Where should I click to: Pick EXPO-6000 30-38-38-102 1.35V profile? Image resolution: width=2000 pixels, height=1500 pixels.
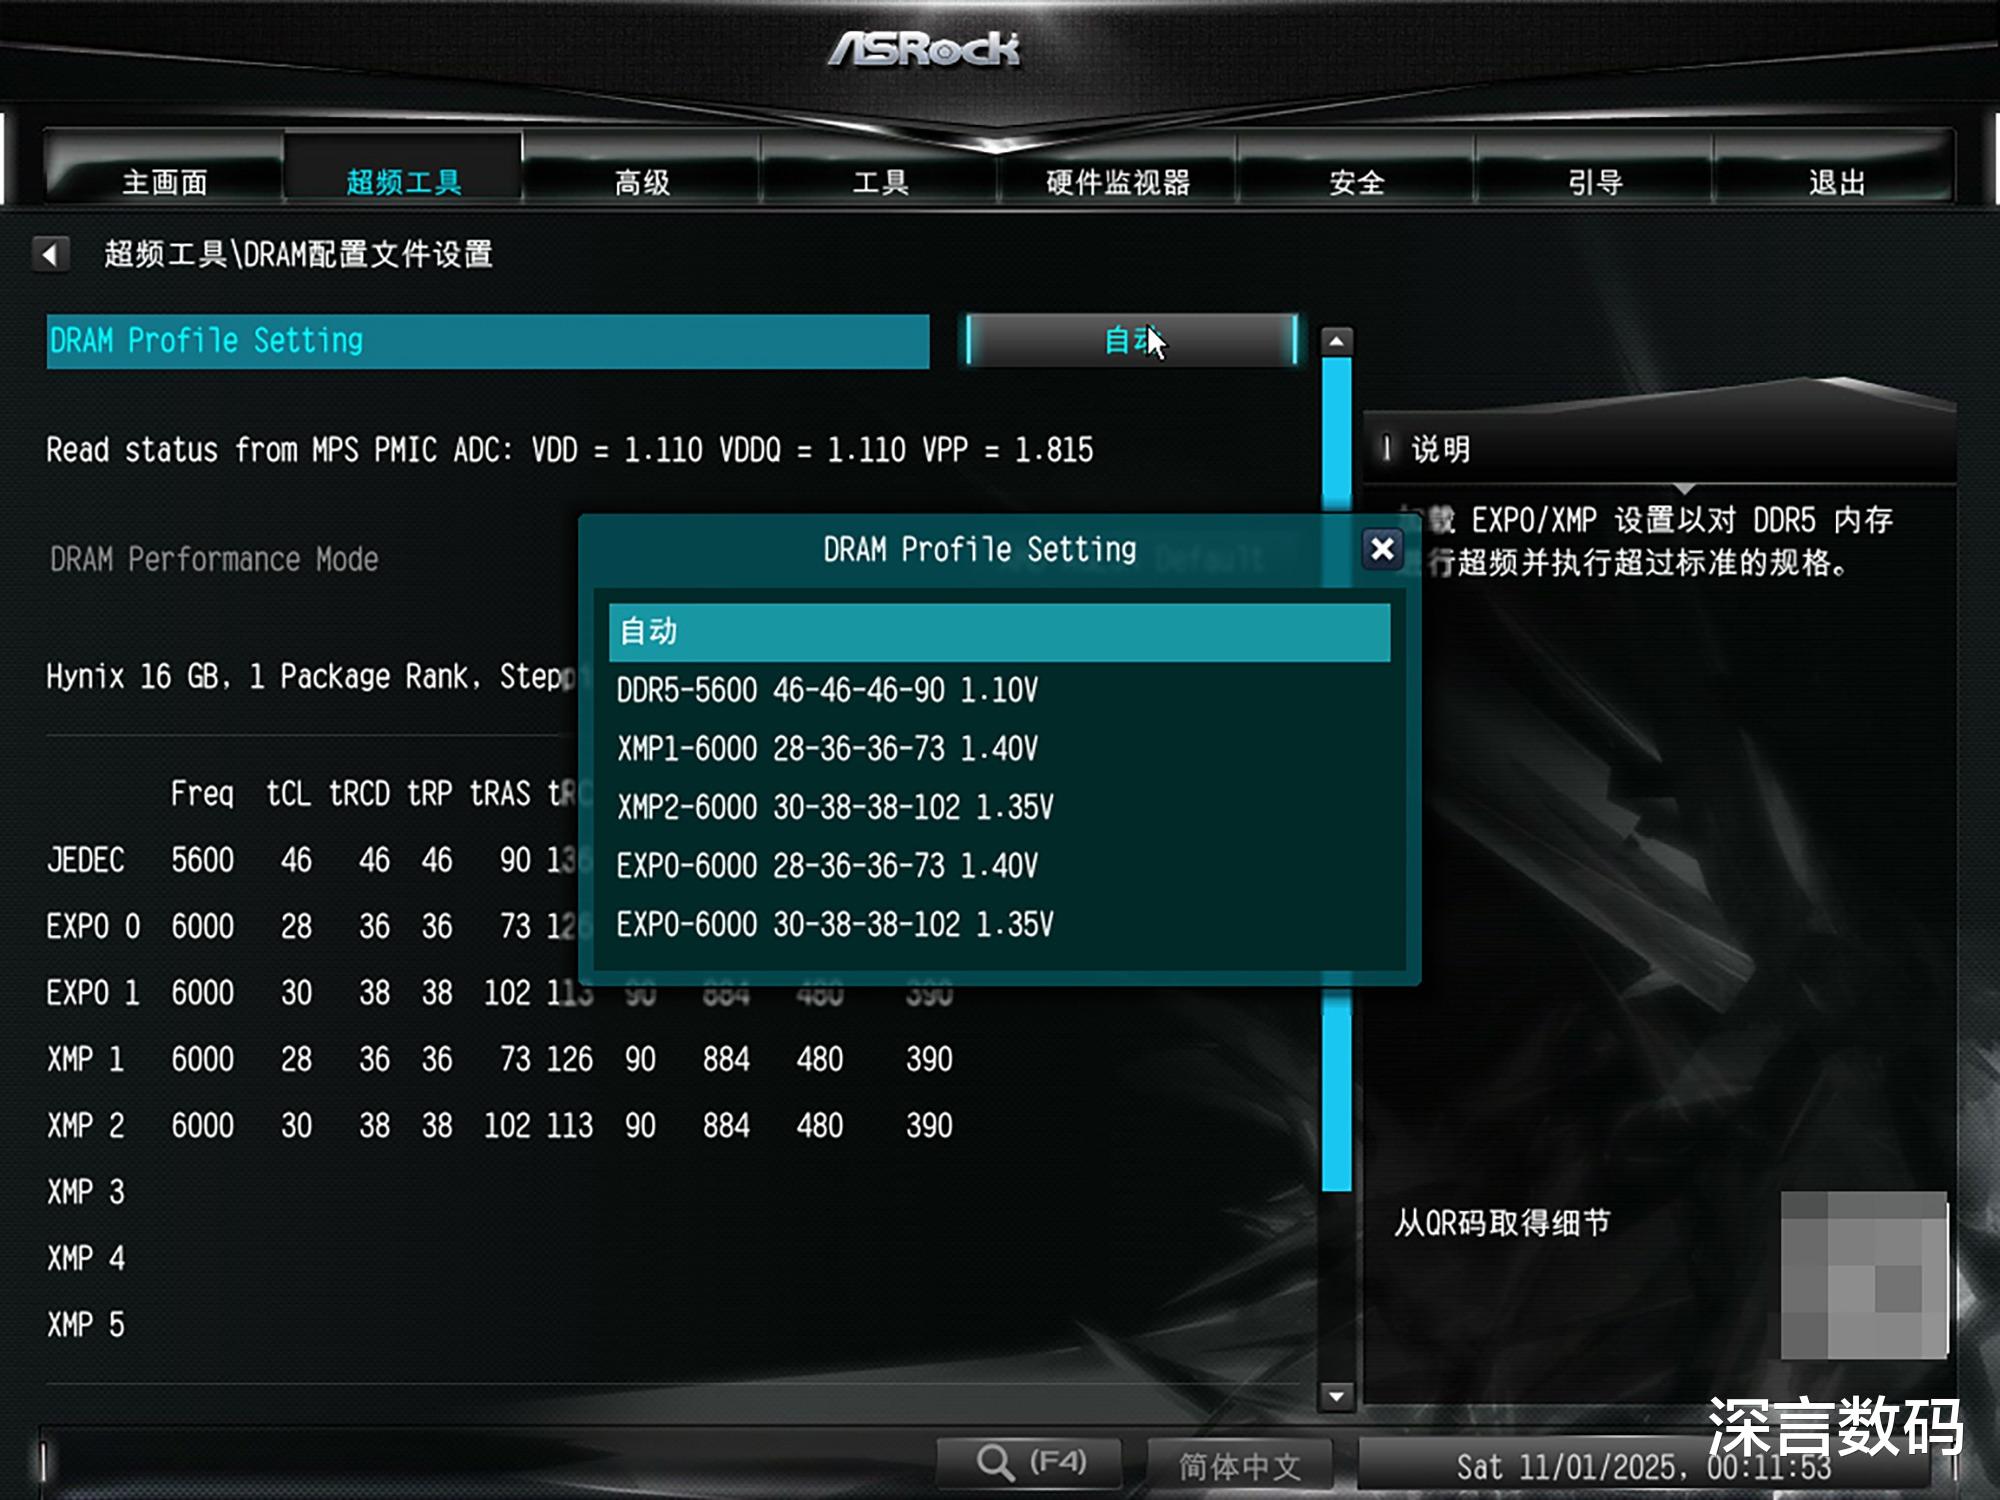[999, 924]
